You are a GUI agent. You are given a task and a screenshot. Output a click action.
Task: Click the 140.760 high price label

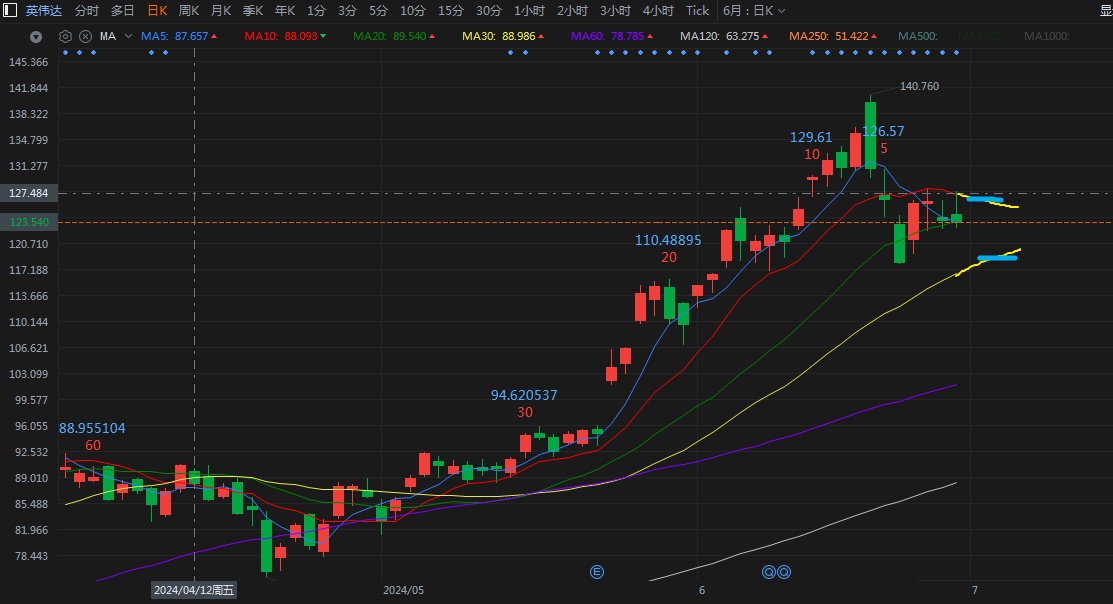(919, 86)
